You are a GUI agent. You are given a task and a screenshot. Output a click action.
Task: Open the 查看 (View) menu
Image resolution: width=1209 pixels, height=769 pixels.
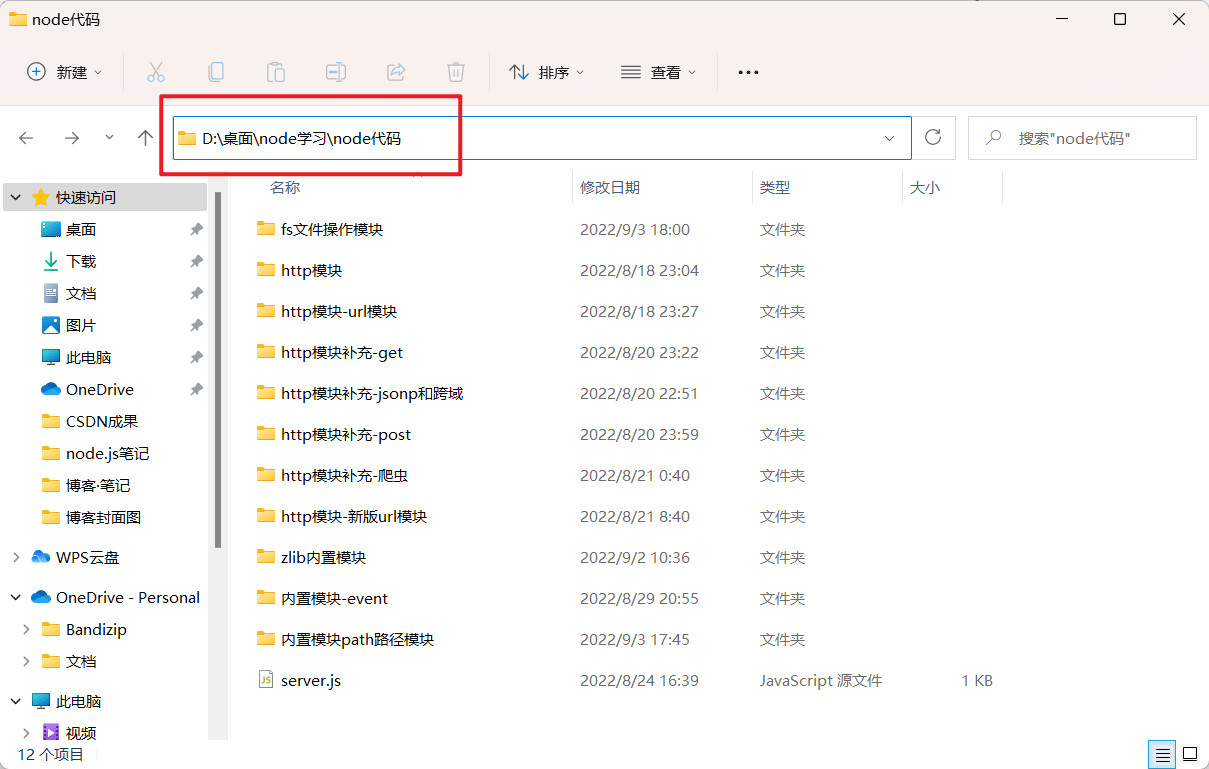(x=658, y=72)
